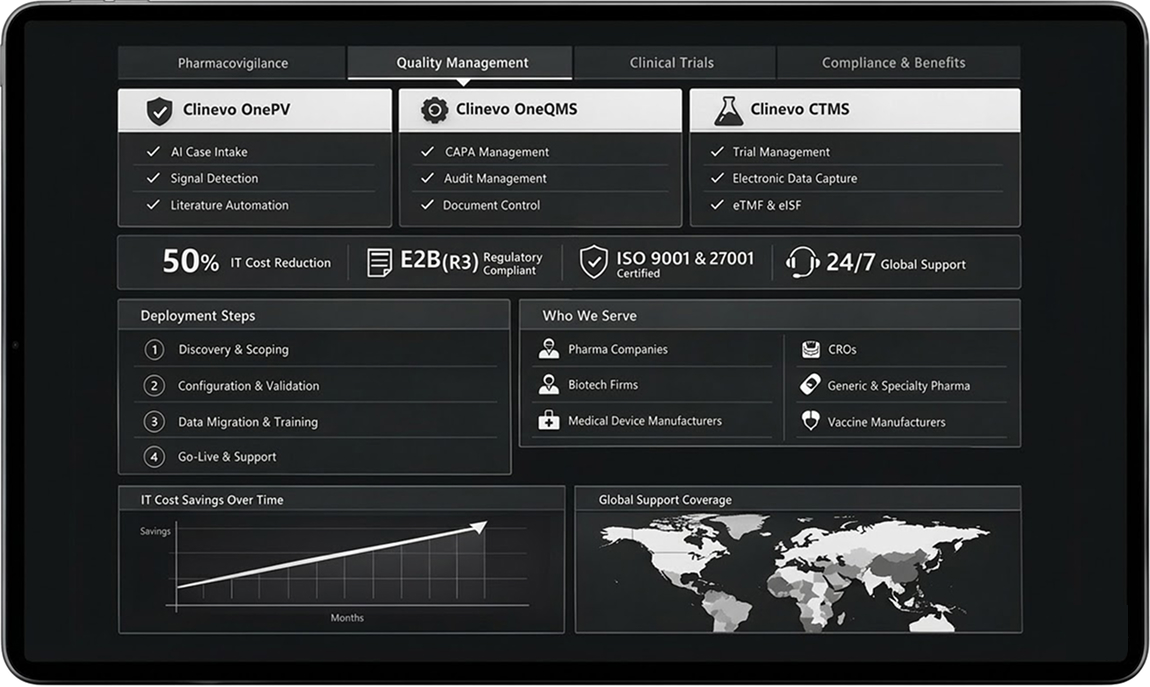This screenshot has width=1150, height=687.
Task: Click the 24/7 Global Support text
Action: (896, 262)
